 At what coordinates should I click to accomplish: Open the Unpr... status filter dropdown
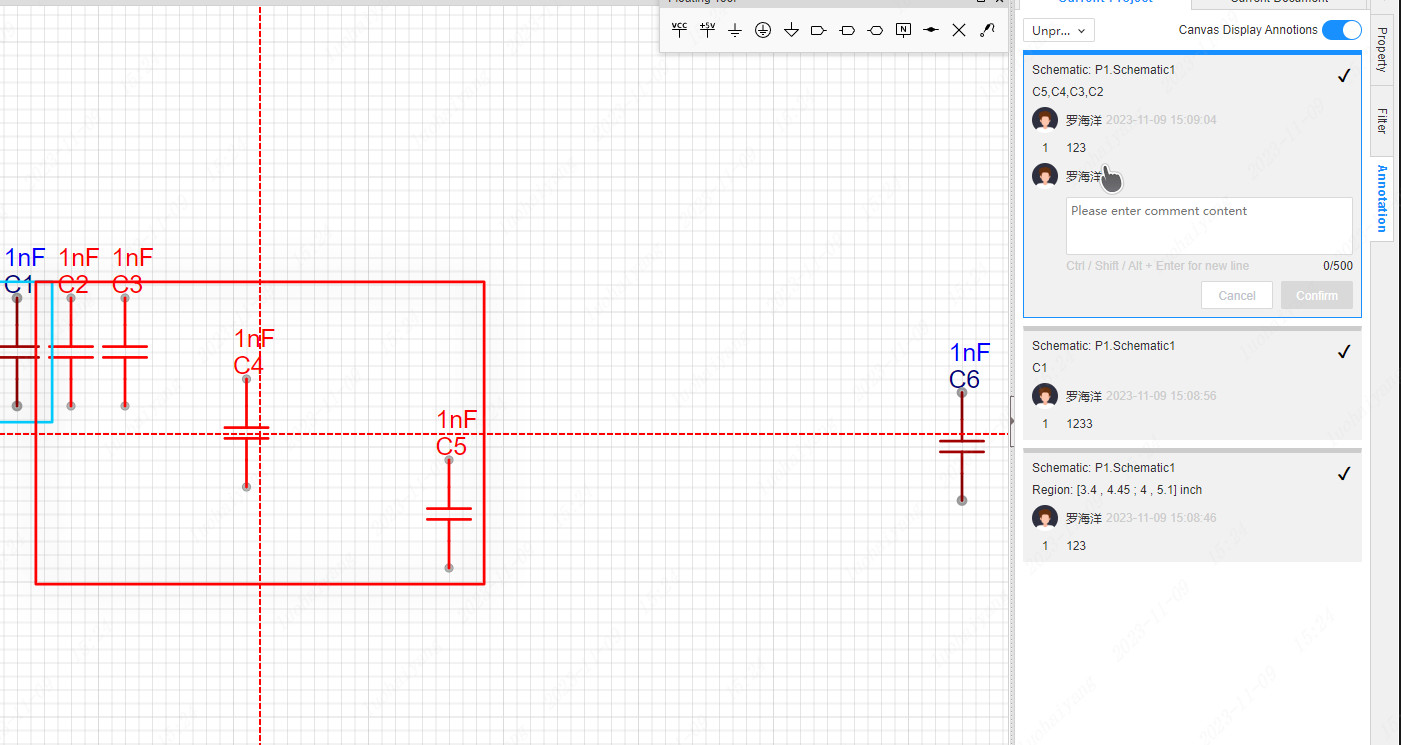[x=1059, y=30]
